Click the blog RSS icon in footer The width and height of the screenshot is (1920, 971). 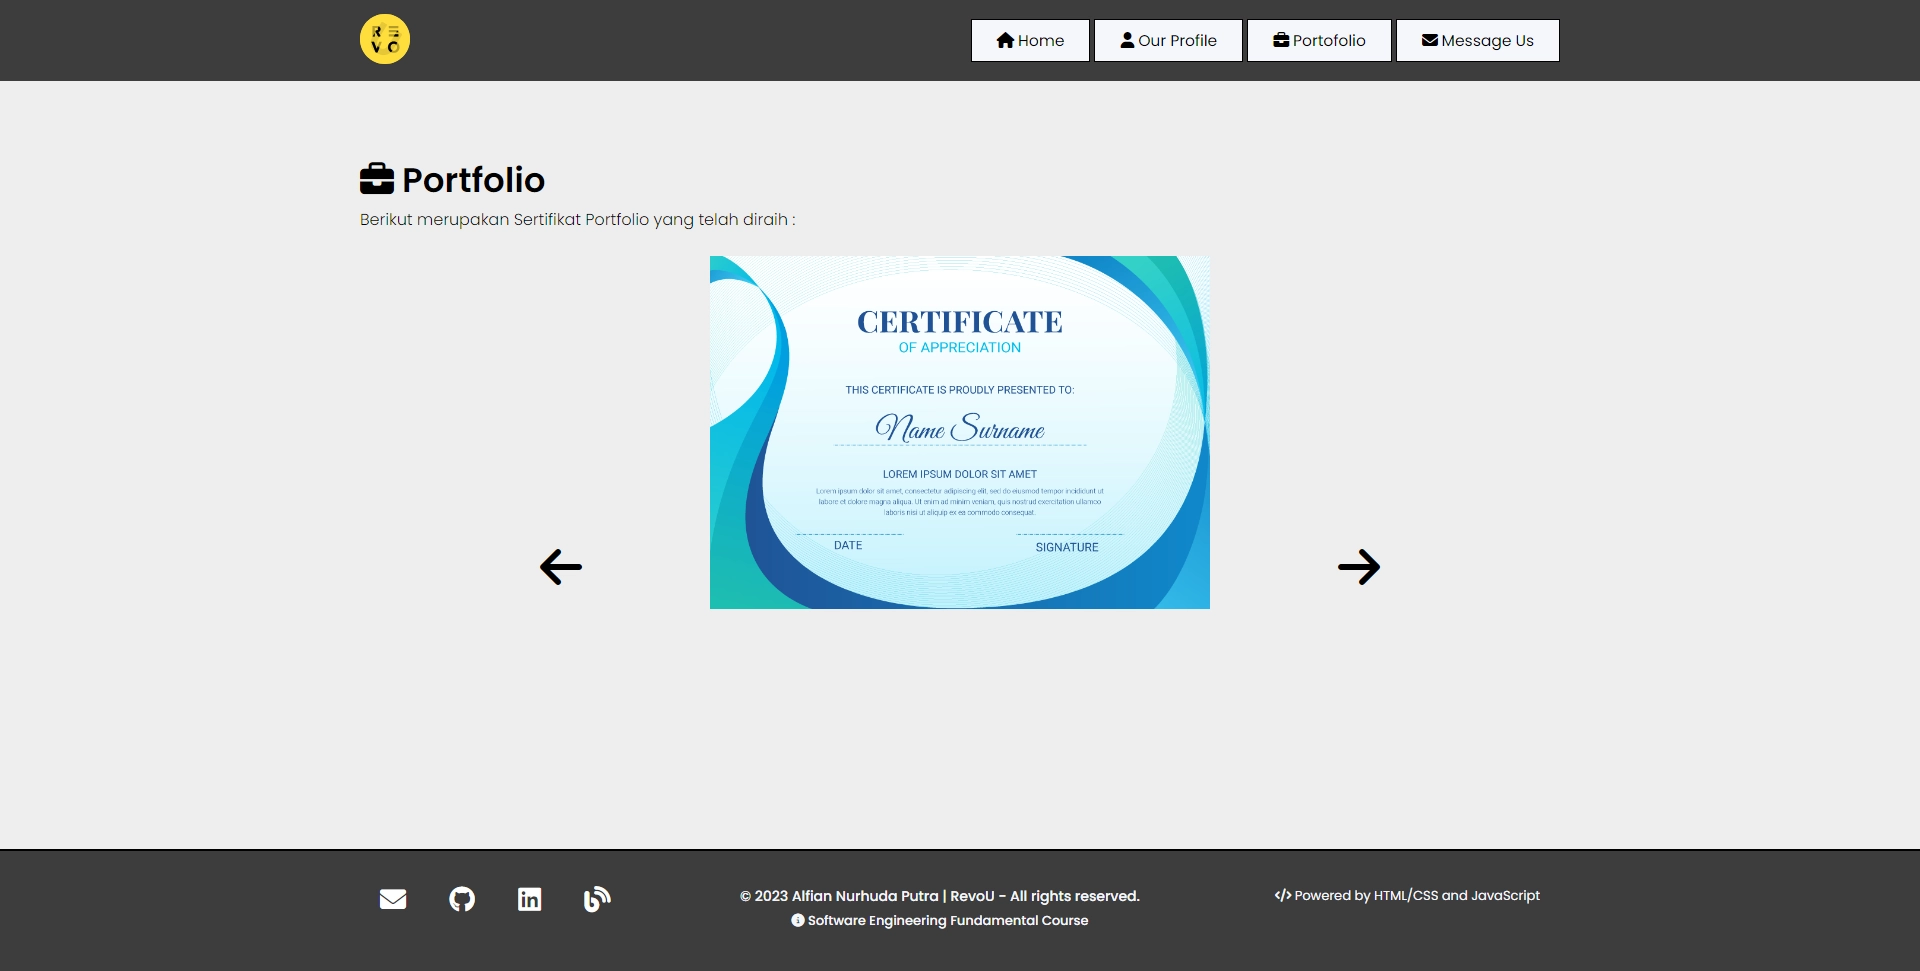tap(597, 898)
